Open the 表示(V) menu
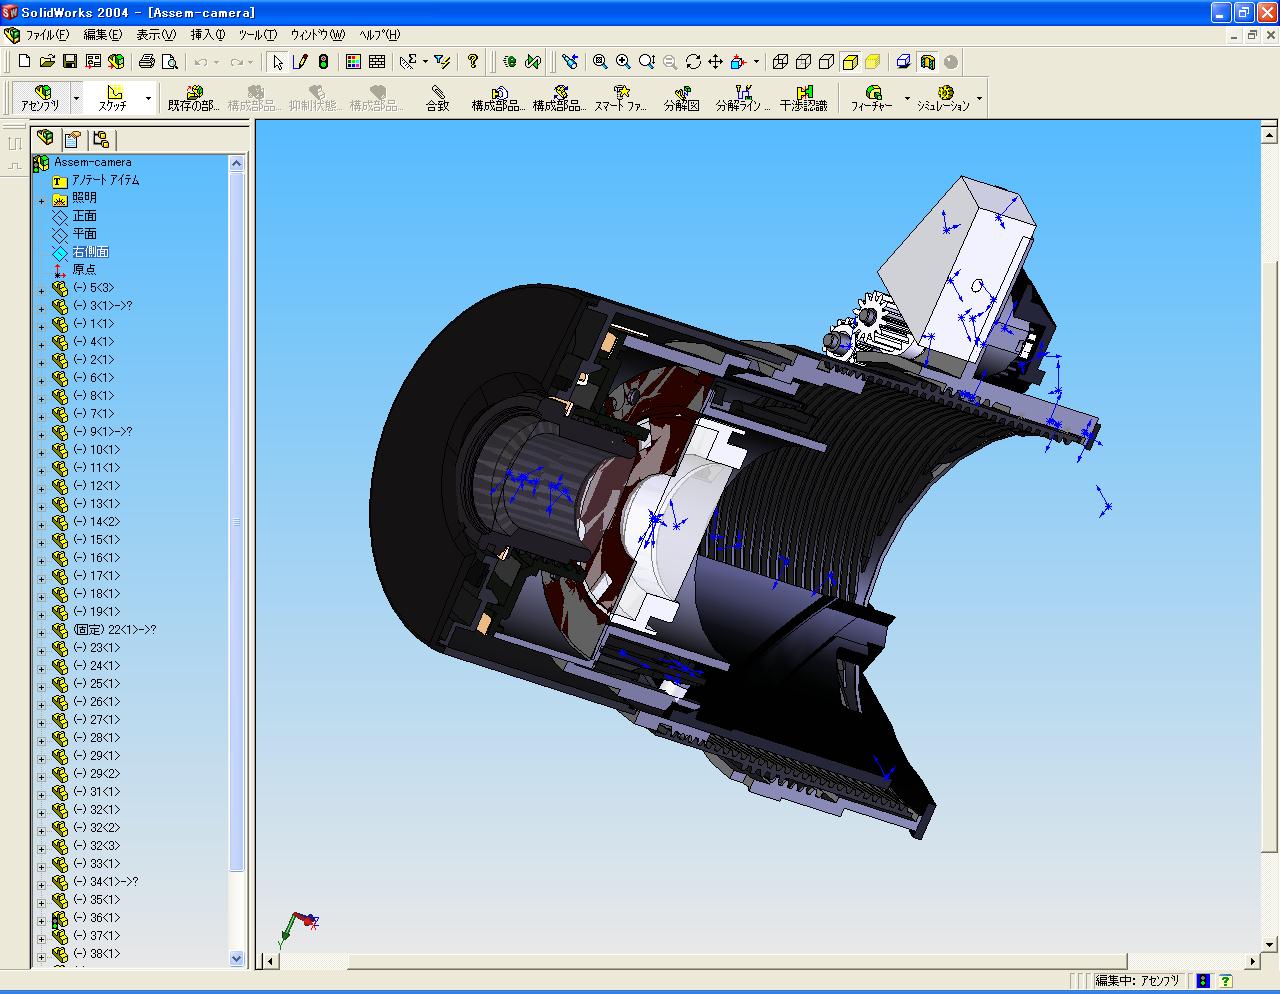Viewport: 1280px width, 994px height. 155,35
